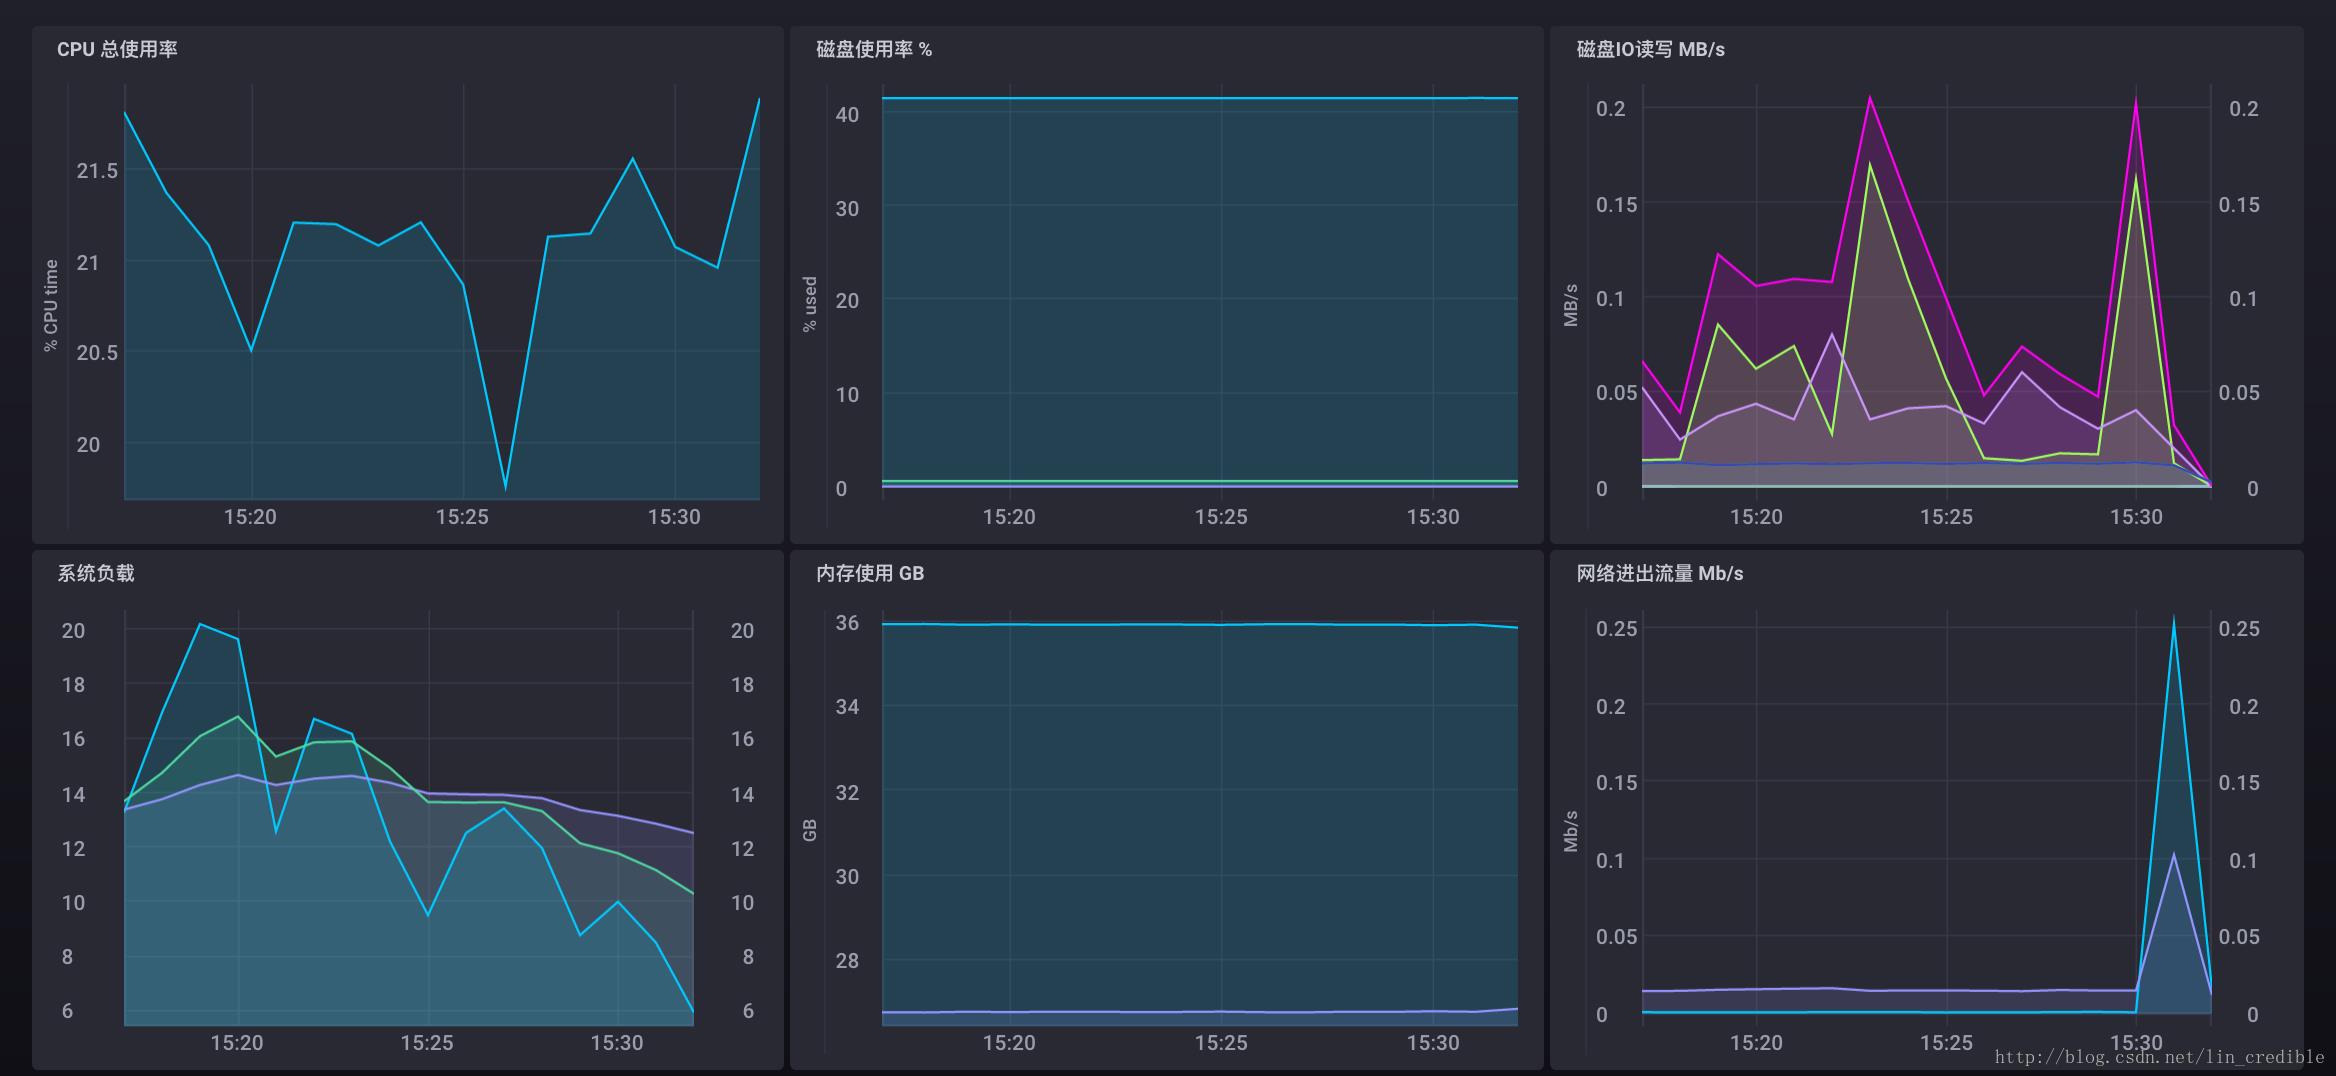Image resolution: width=2336 pixels, height=1076 pixels.
Task: Click the 40 value on 磁盘使用率 axis
Action: pos(847,115)
